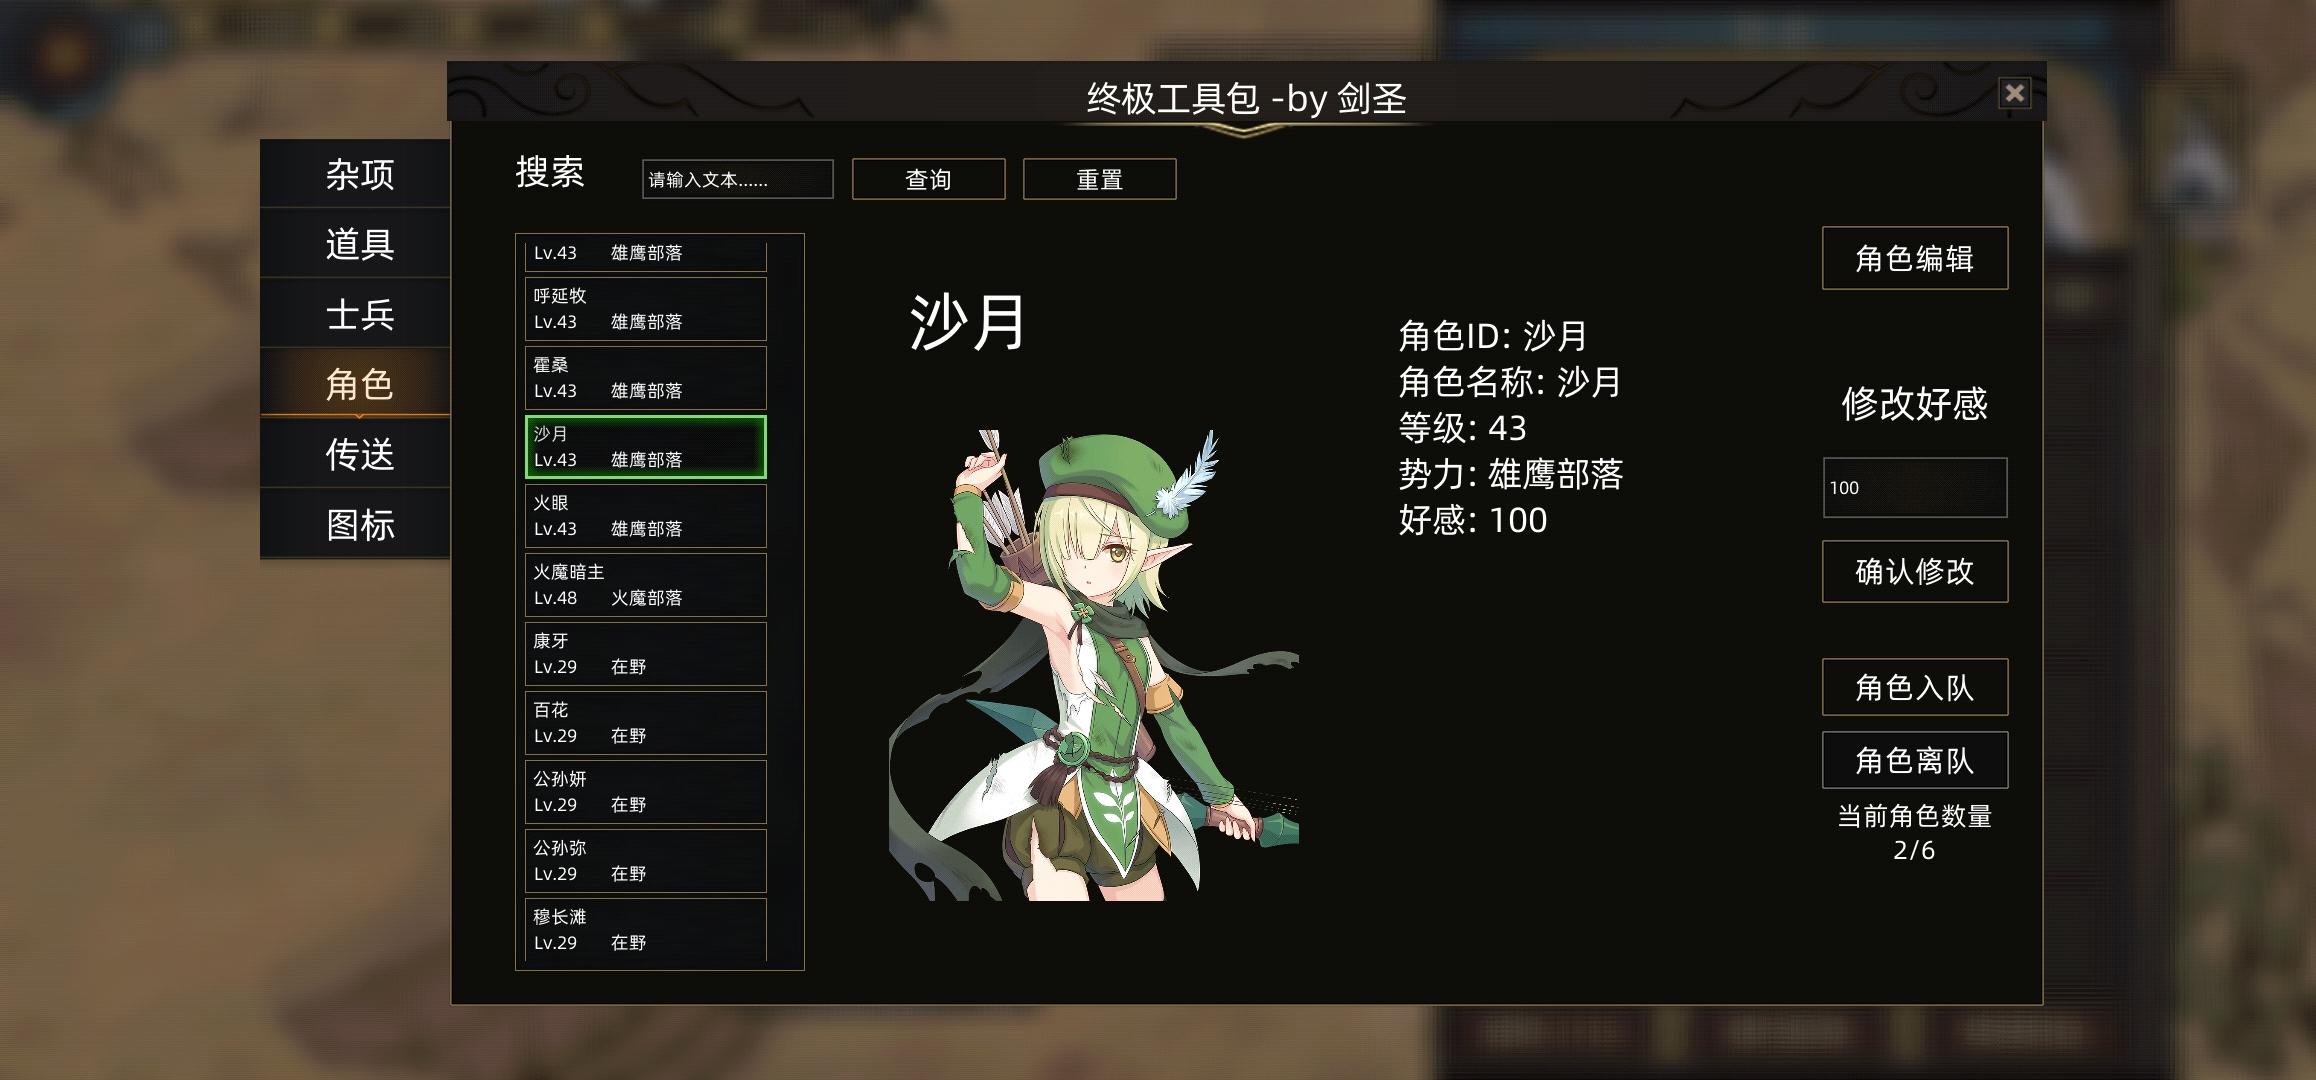Focus the search text input field
Screen dimensions: 2316x1080
coord(737,179)
